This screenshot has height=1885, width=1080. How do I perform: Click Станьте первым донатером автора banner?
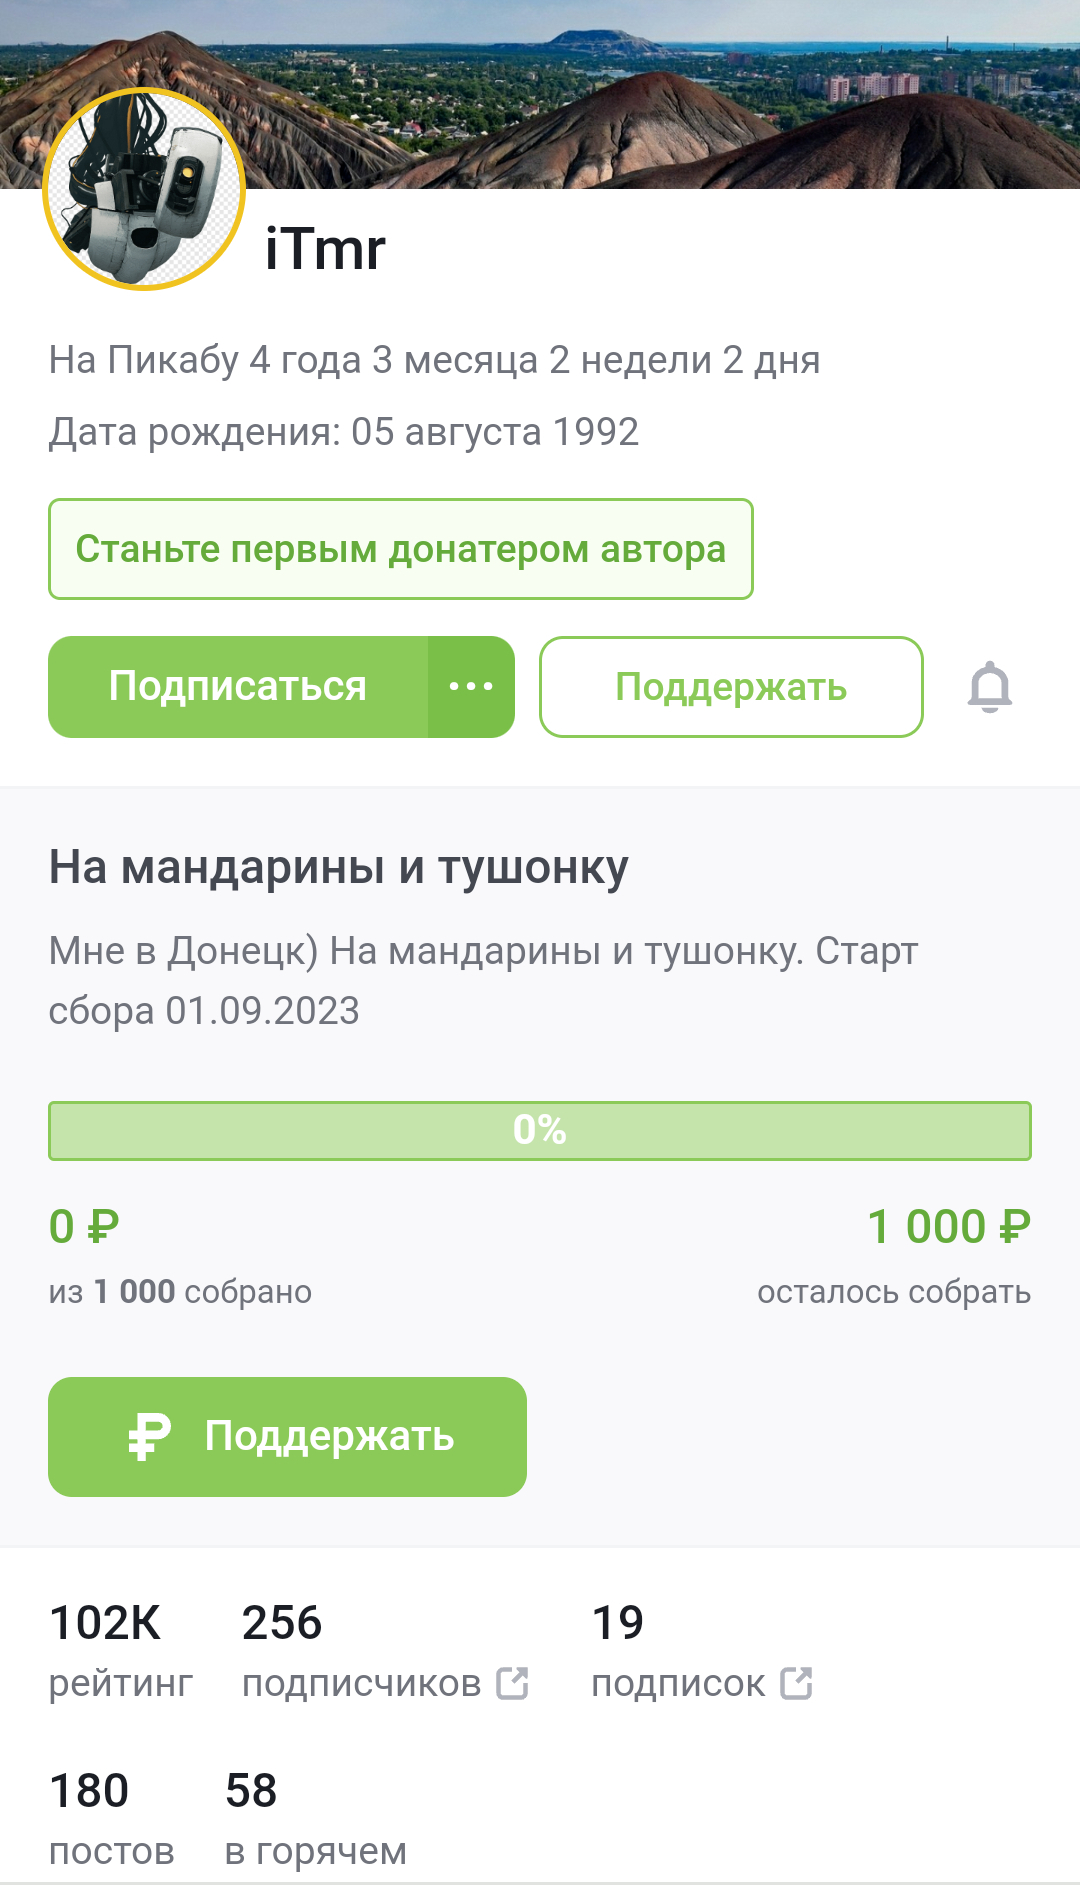pos(400,549)
